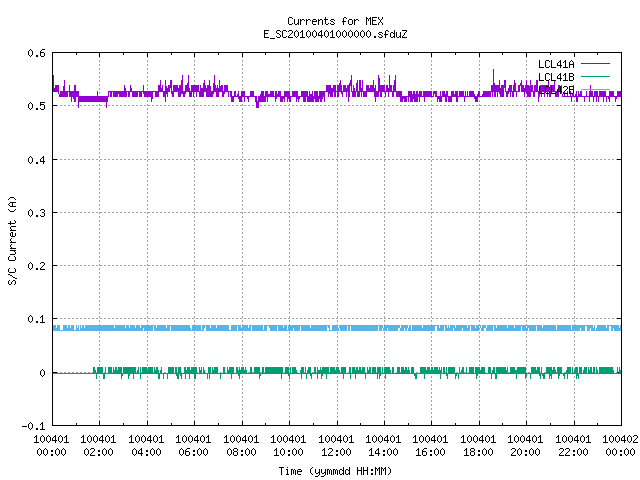The width and height of the screenshot is (640, 480).
Task: Click the -0.1 y-axis tick label
Action: coord(33,426)
